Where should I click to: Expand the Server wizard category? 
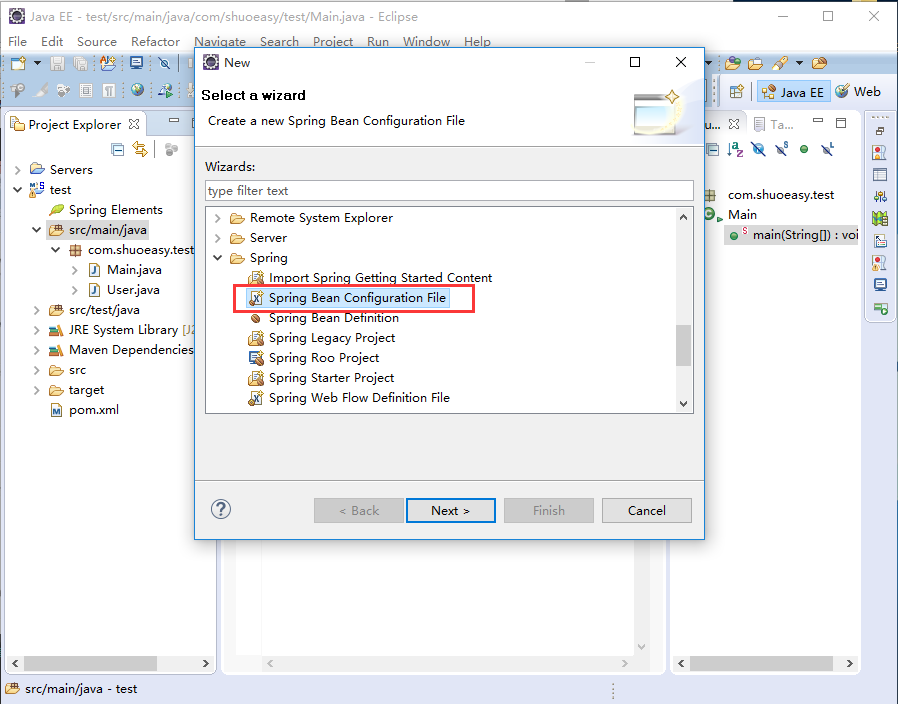point(218,238)
